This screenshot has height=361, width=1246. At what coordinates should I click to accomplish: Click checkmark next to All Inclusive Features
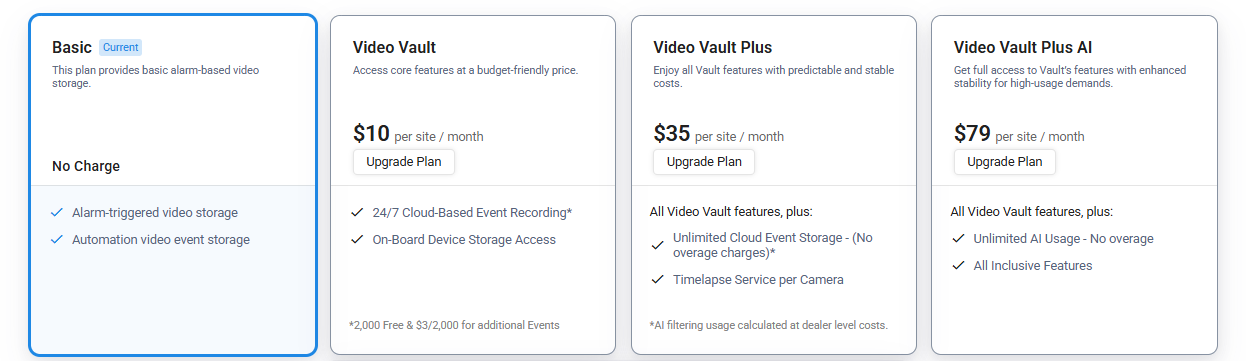pyautogui.click(x=958, y=266)
